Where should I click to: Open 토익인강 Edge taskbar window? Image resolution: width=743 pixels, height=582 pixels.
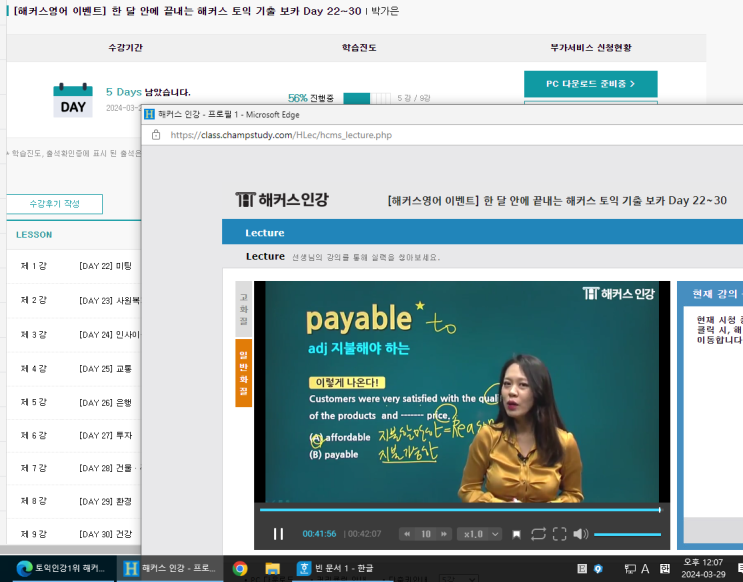click(x=59, y=568)
